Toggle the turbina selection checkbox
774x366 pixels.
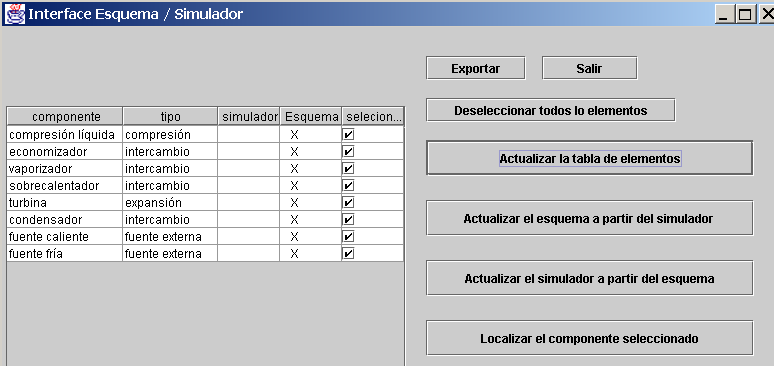click(348, 203)
